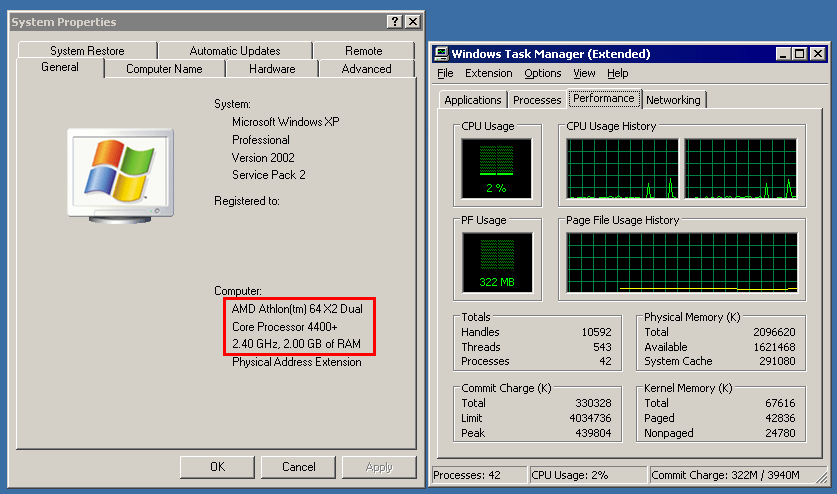
Task: Click the Commit Charge Peak value 439804
Action: [x=593, y=433]
